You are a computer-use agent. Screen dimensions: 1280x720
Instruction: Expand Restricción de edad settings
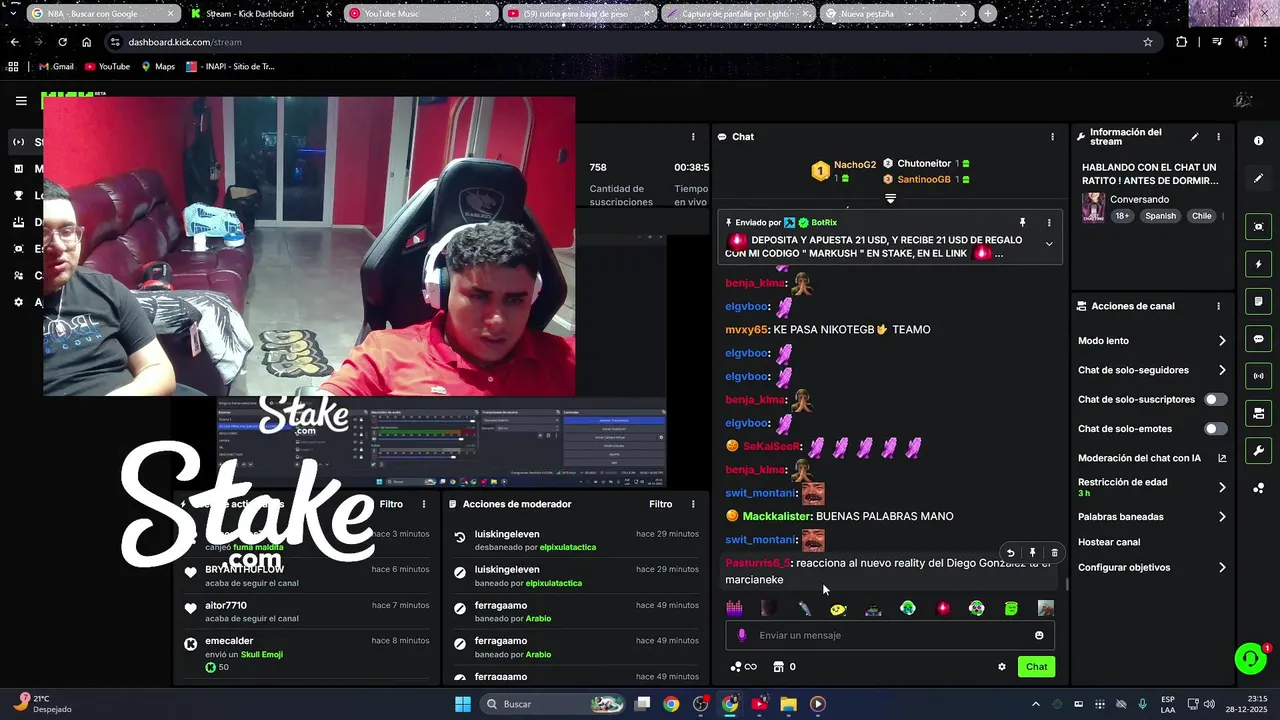1221,487
